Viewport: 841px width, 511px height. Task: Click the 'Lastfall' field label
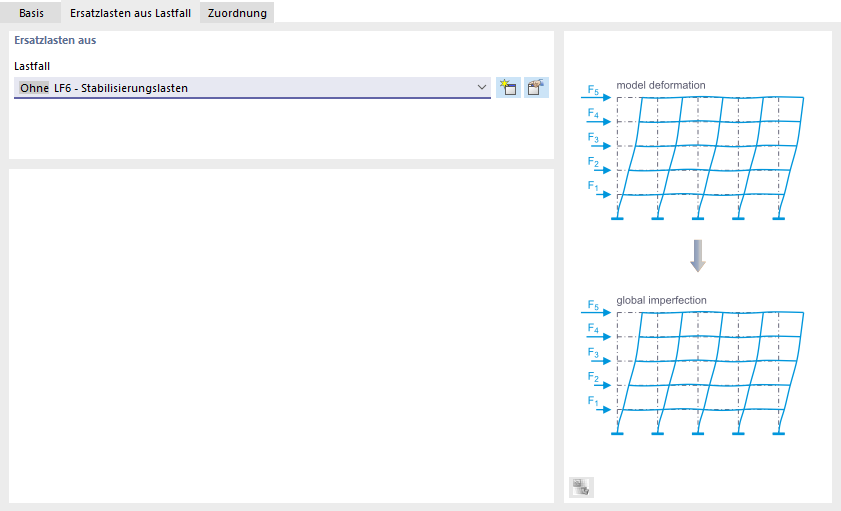pyautogui.click(x=32, y=66)
